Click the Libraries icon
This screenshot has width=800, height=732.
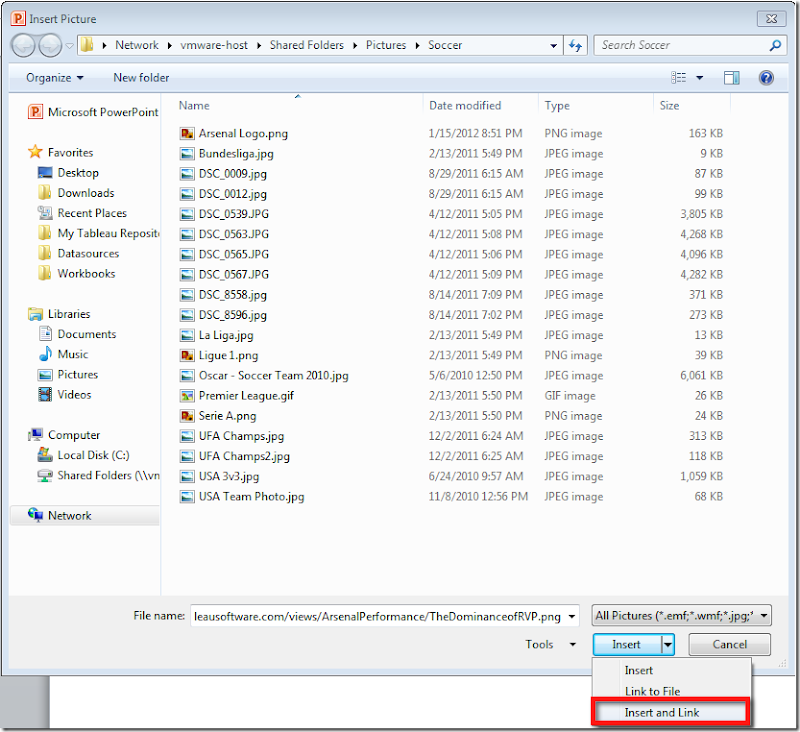coord(35,314)
